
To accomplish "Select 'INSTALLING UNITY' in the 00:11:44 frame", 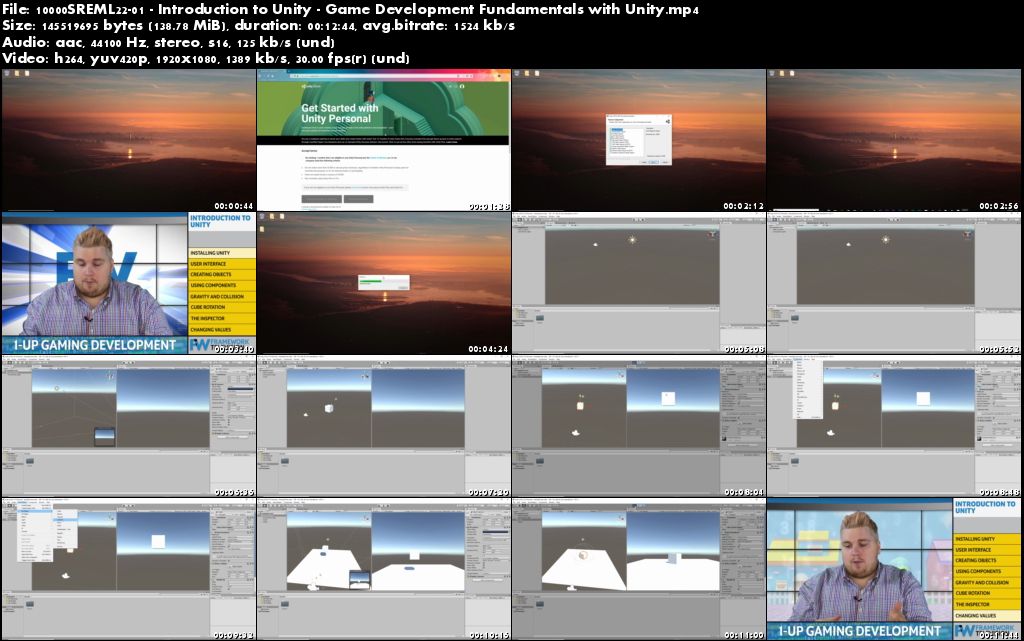I will click(986, 539).
